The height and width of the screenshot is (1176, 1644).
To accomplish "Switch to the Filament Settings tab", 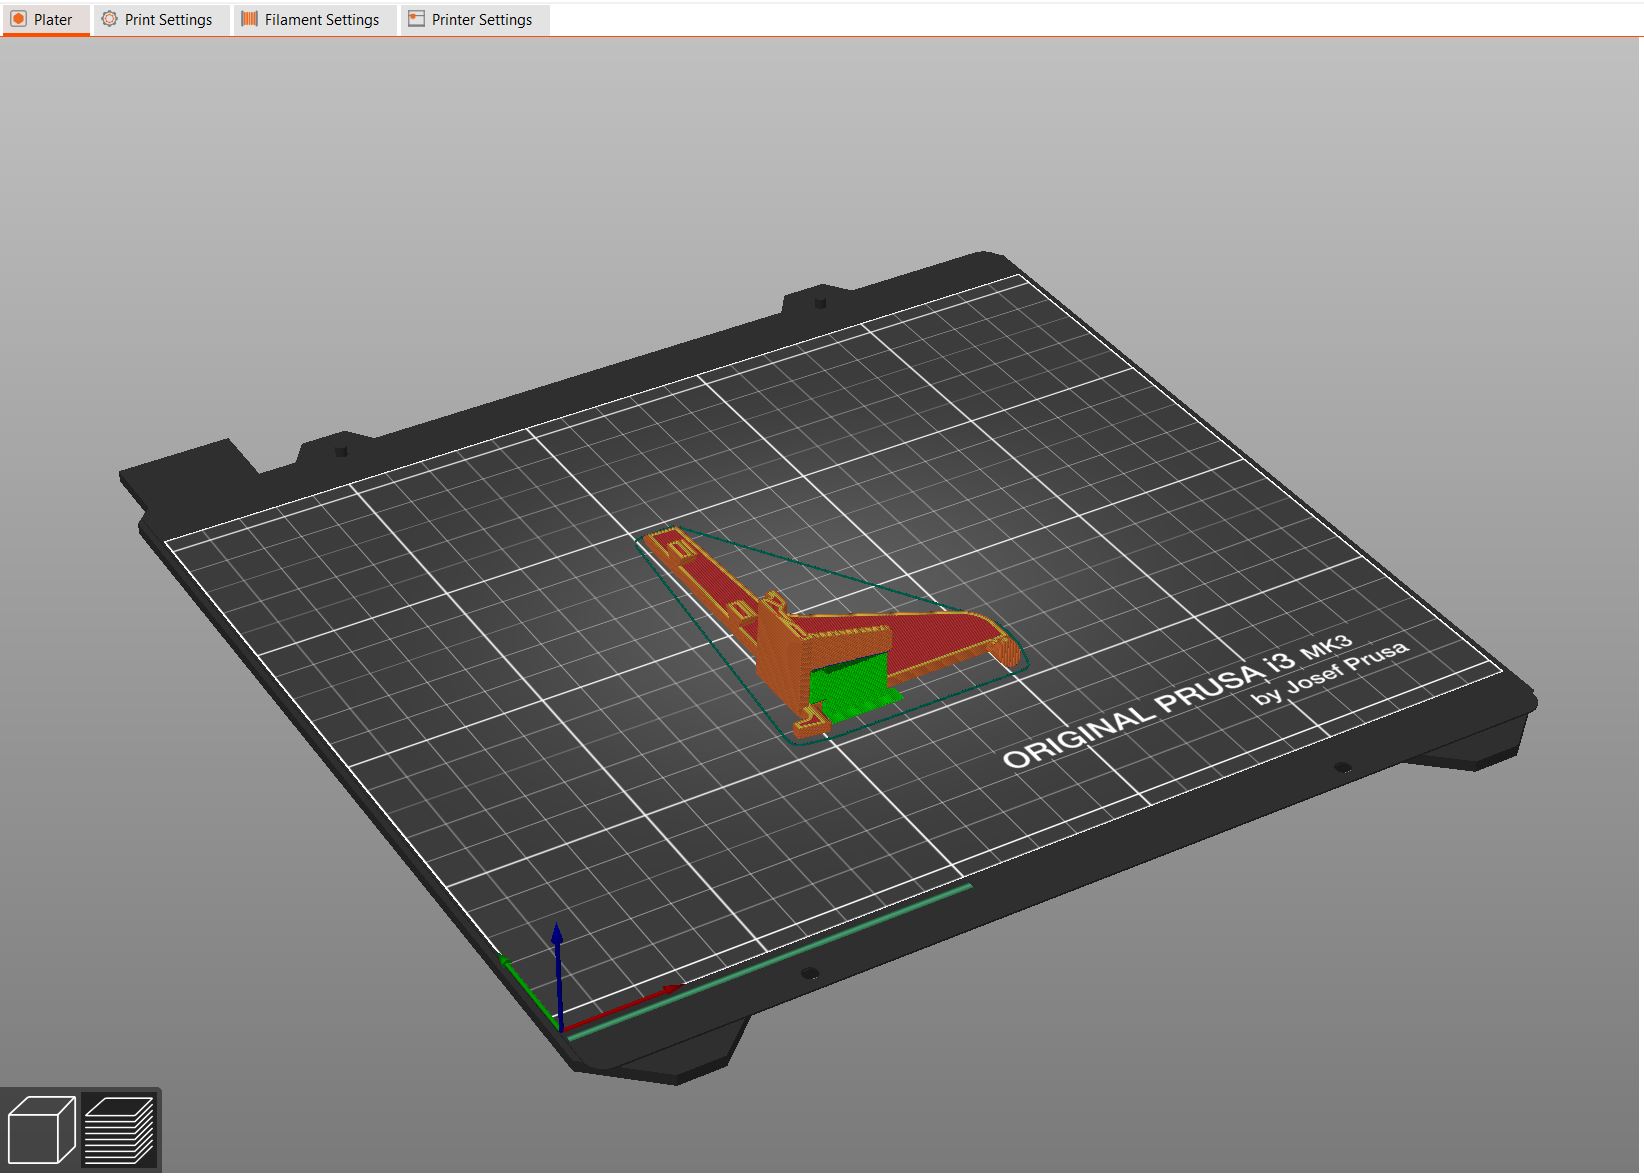I will point(312,19).
